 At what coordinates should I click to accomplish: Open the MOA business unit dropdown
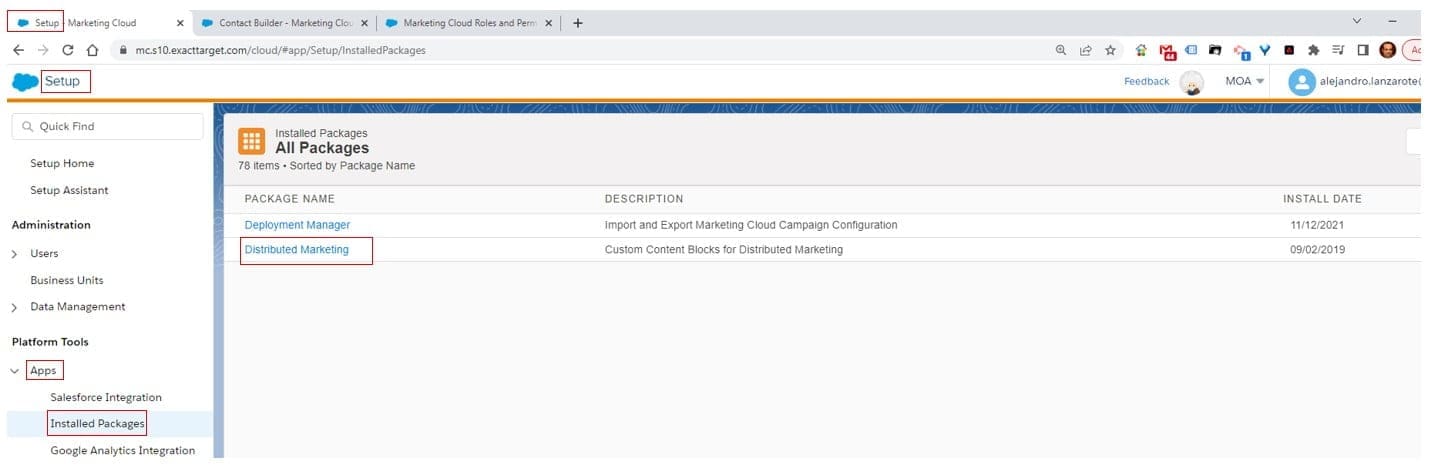(1245, 82)
